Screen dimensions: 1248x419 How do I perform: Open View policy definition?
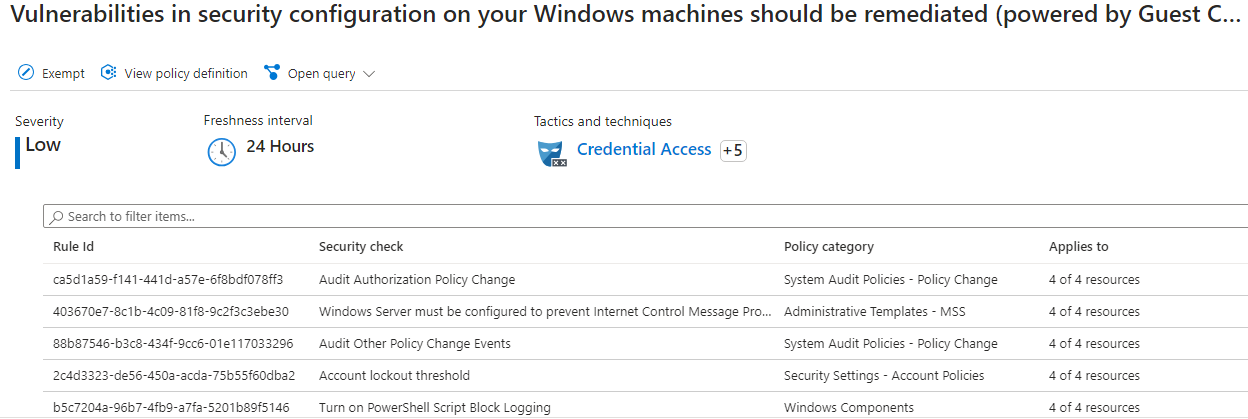pos(174,73)
